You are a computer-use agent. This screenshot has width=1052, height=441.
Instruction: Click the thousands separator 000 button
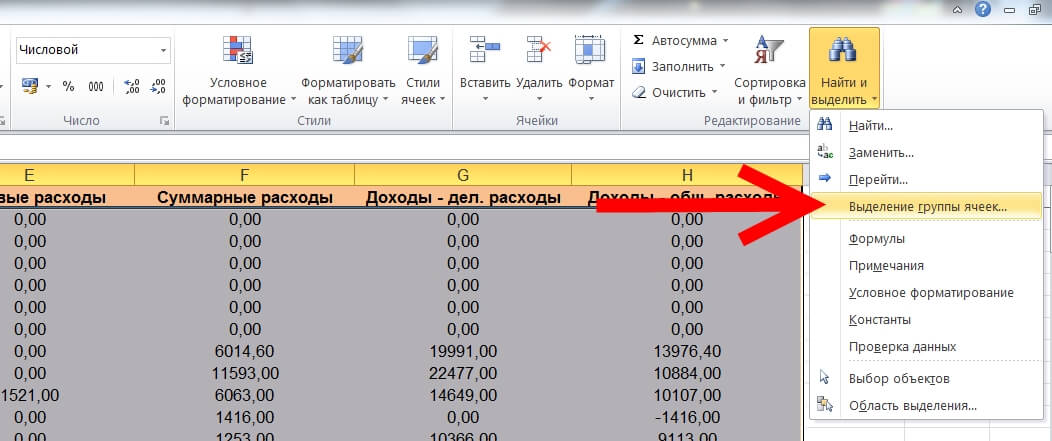[96, 87]
